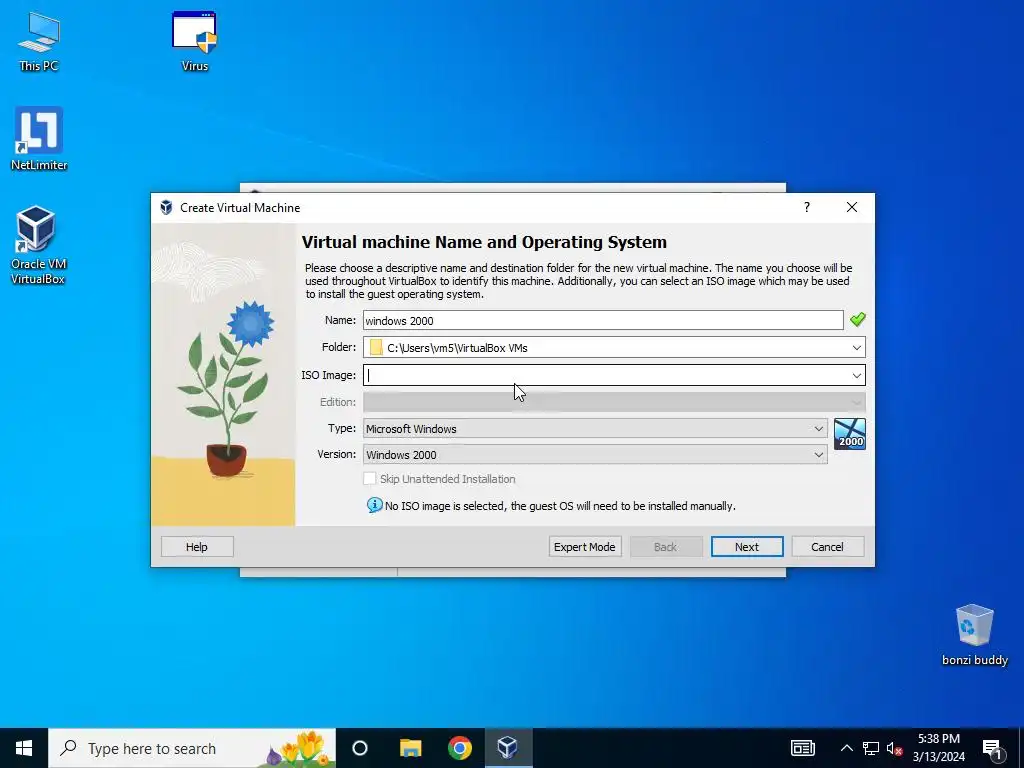The image size is (1024, 768).
Task: Click the Cortana circle taskbar button
Action: pos(360,748)
